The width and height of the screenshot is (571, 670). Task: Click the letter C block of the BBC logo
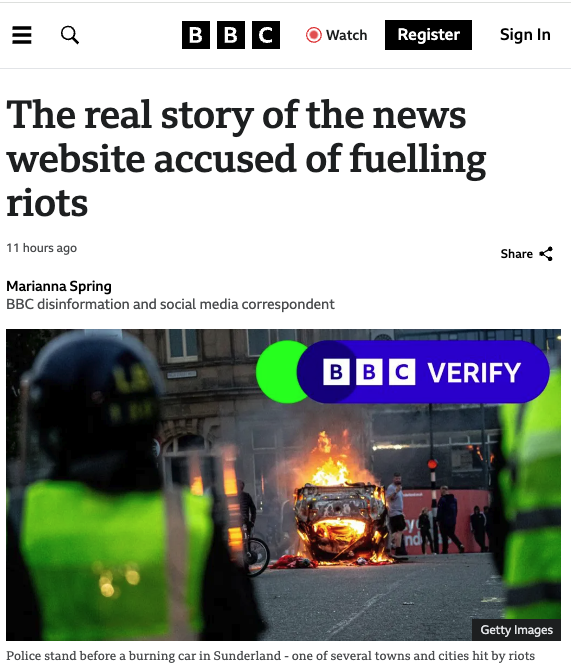266,35
